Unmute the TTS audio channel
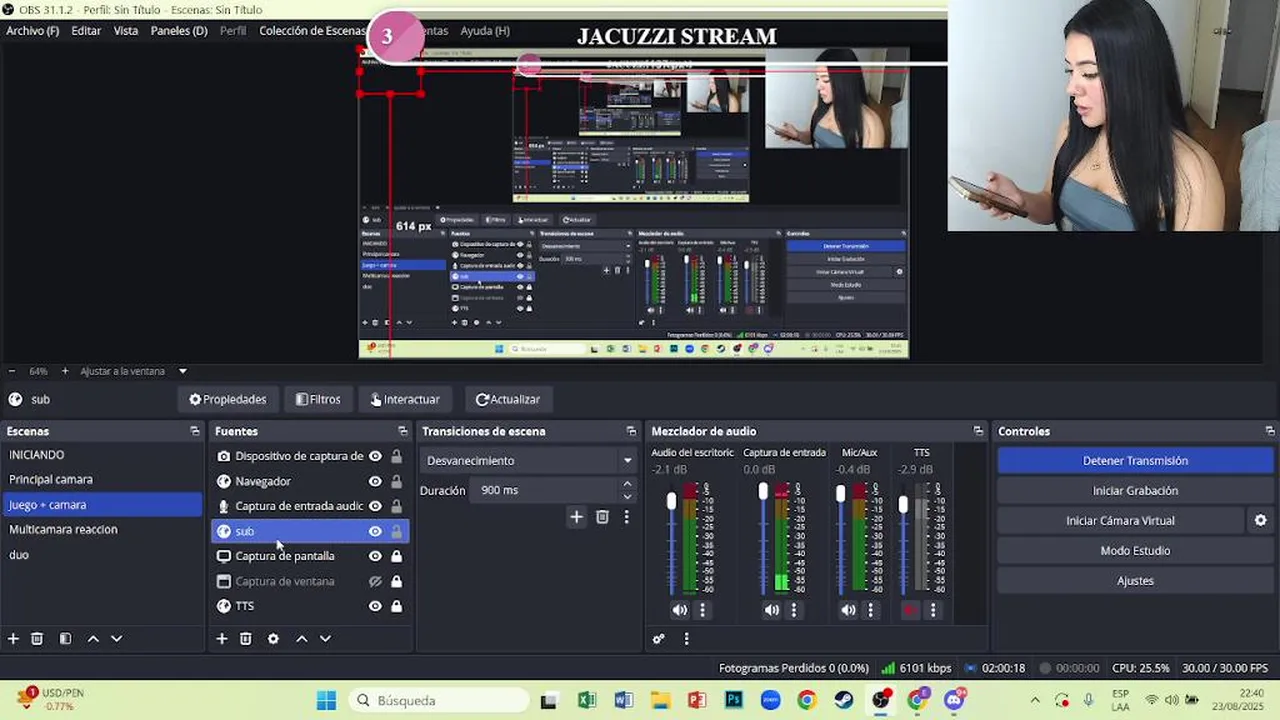This screenshot has width=1280, height=720. point(910,610)
